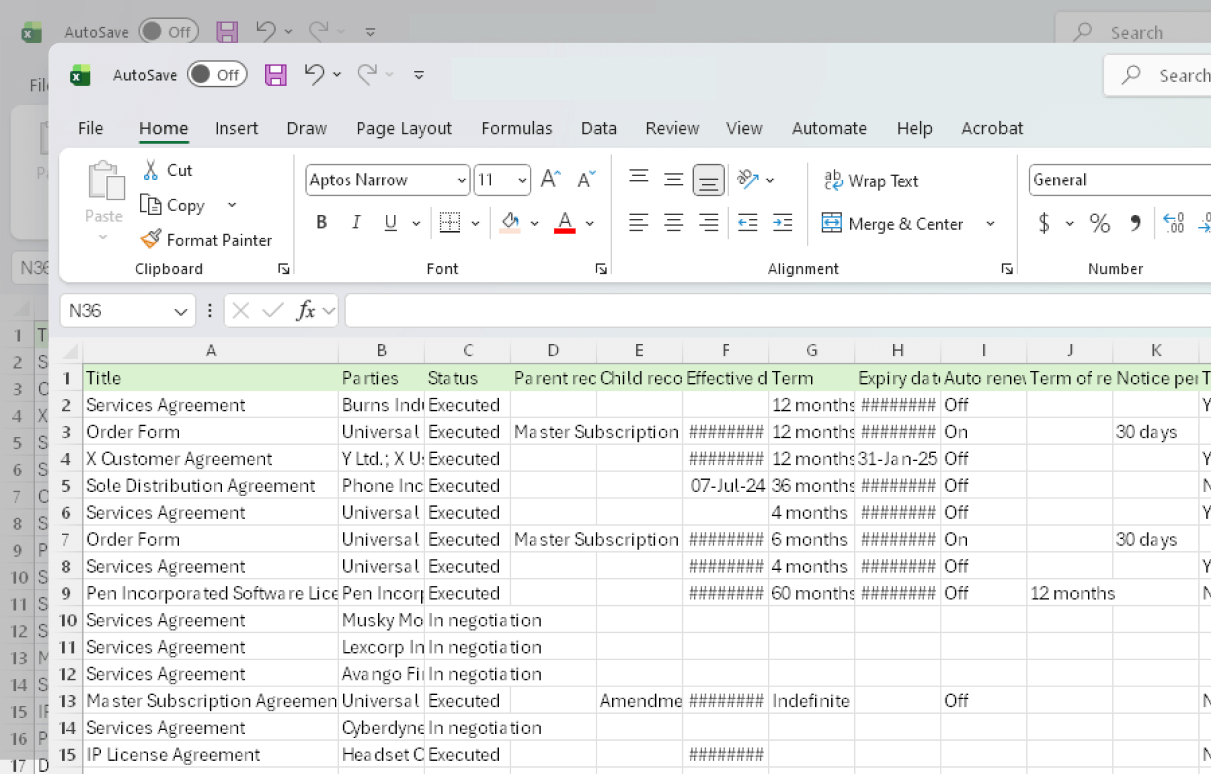1211x774 pixels.
Task: Switch to the Automate tab
Action: [829, 128]
